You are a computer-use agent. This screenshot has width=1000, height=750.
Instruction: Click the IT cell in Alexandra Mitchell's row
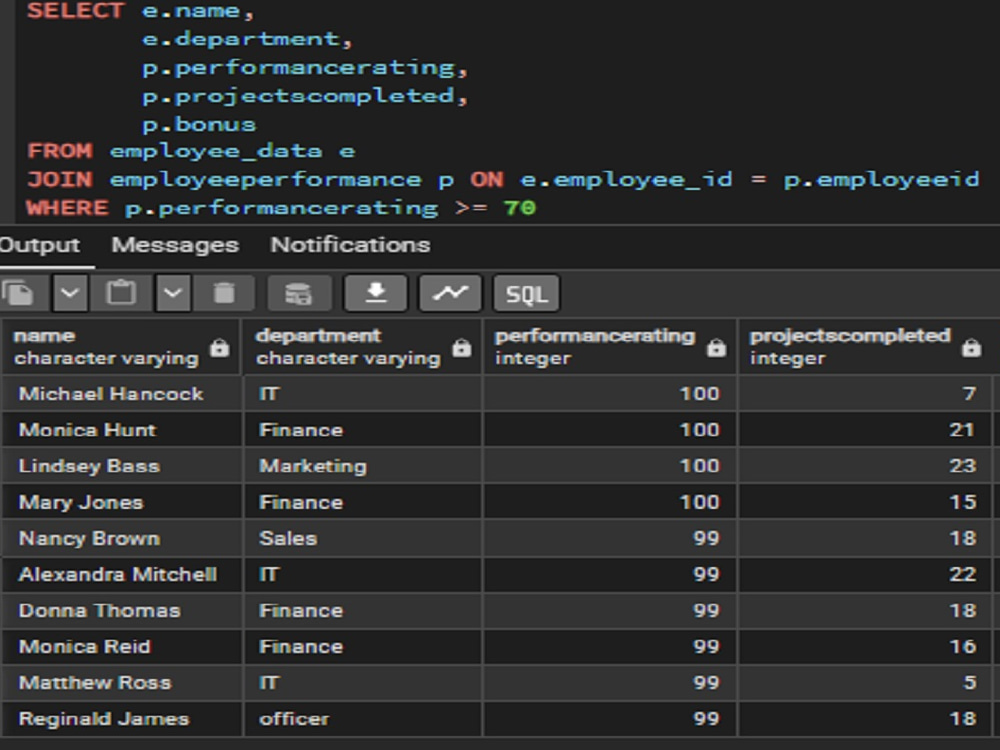[363, 575]
